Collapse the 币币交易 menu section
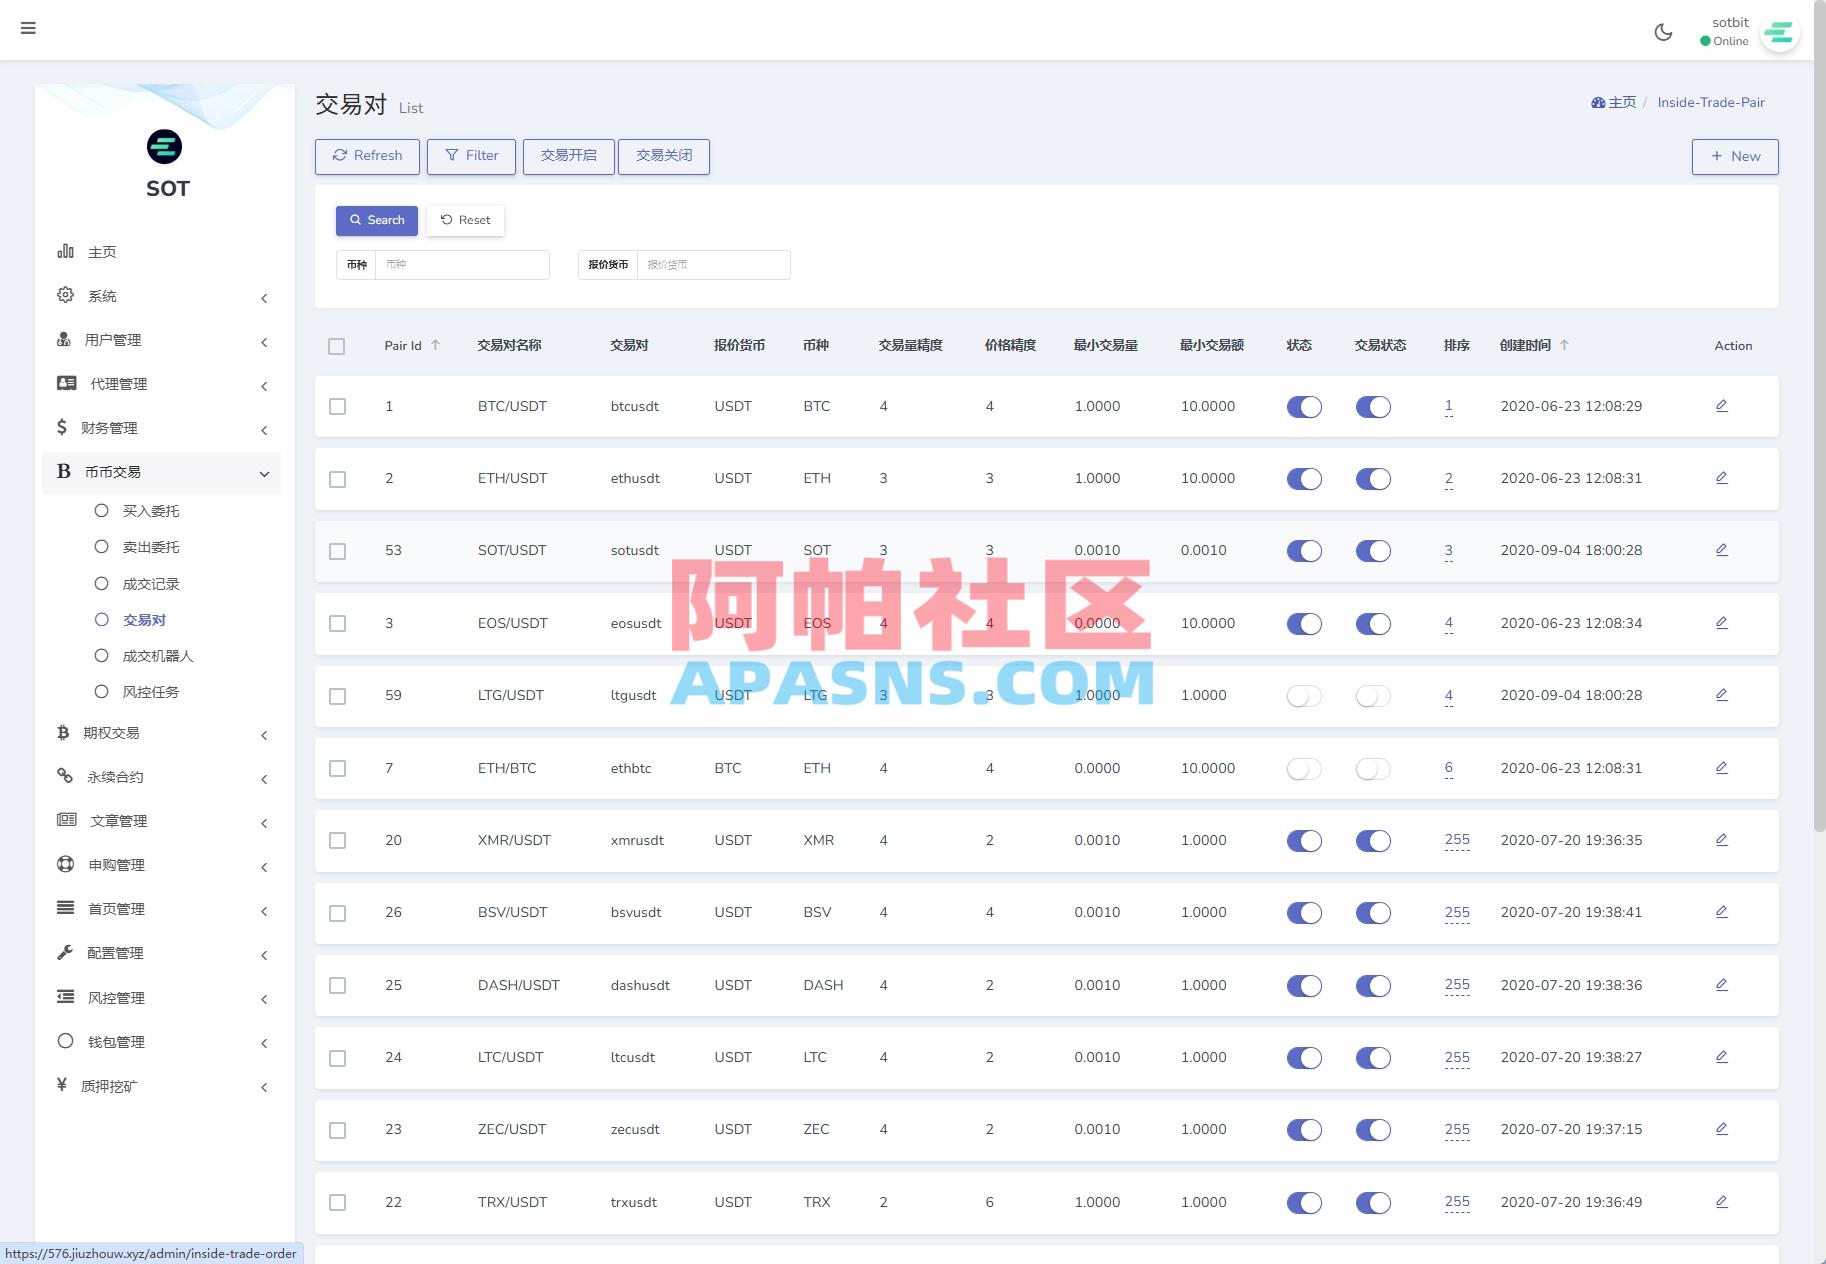This screenshot has height=1264, width=1826. click(x=160, y=472)
